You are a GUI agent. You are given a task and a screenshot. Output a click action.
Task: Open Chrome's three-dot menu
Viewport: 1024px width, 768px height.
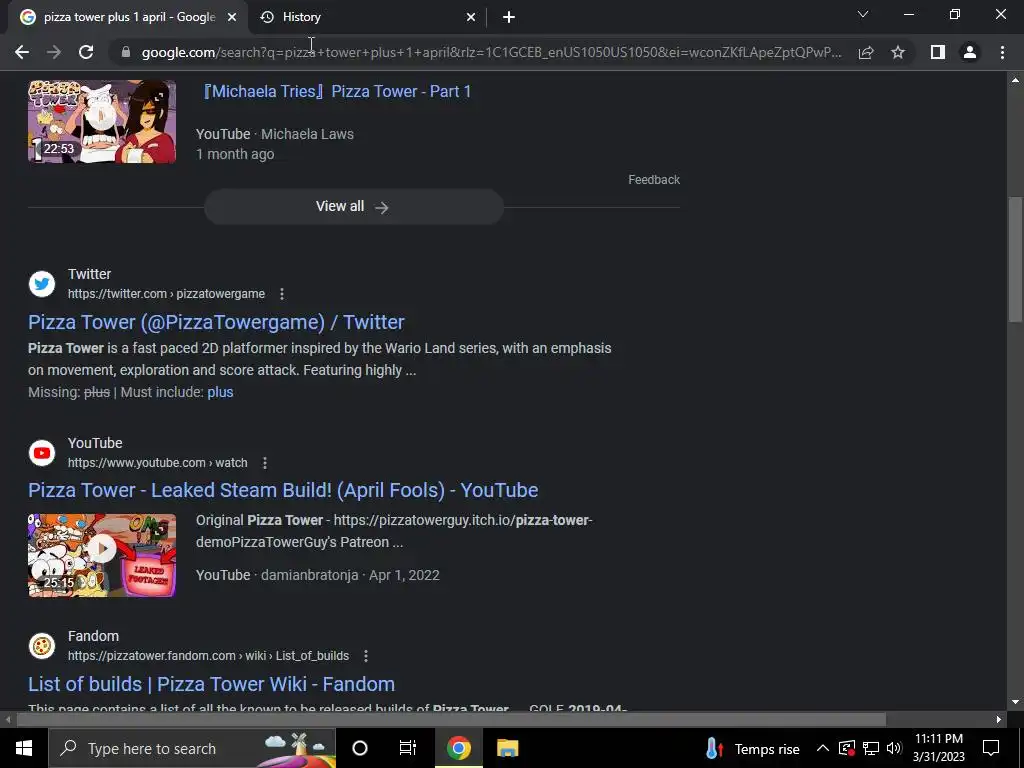1002,52
